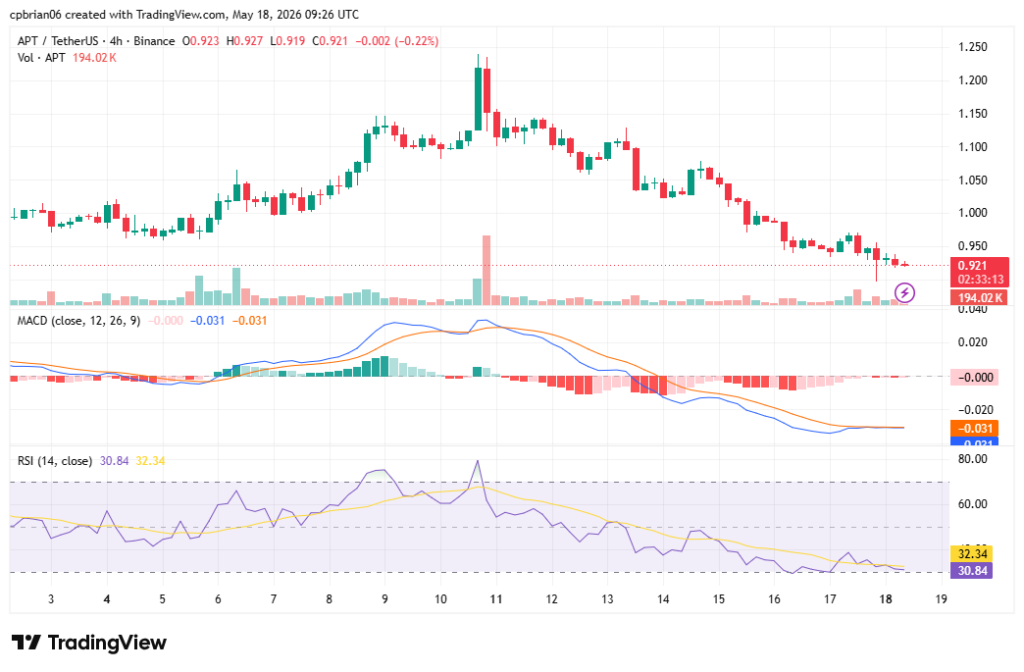Screen dimensions: 1024x672
Task: Select the RSI (14, close) legend
Action: pos(54,461)
